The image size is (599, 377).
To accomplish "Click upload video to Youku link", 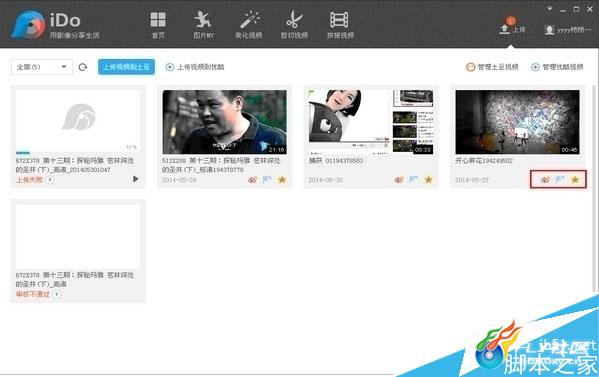I will pyautogui.click(x=195, y=67).
